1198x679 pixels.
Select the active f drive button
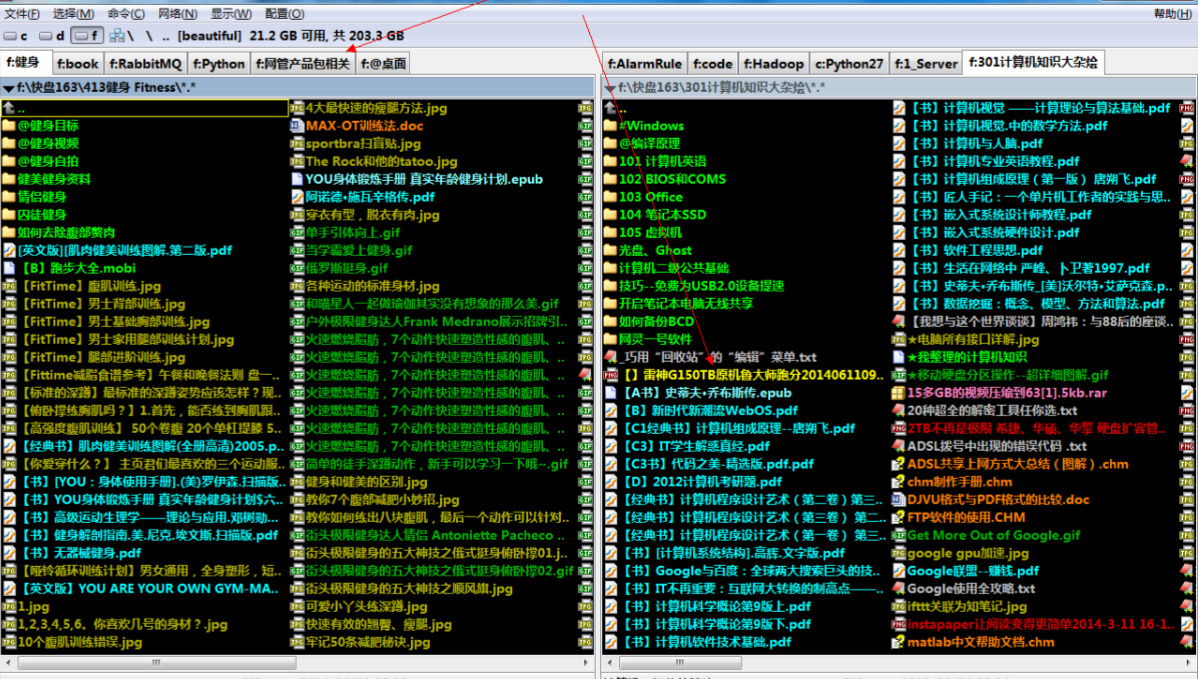pyautogui.click(x=86, y=36)
